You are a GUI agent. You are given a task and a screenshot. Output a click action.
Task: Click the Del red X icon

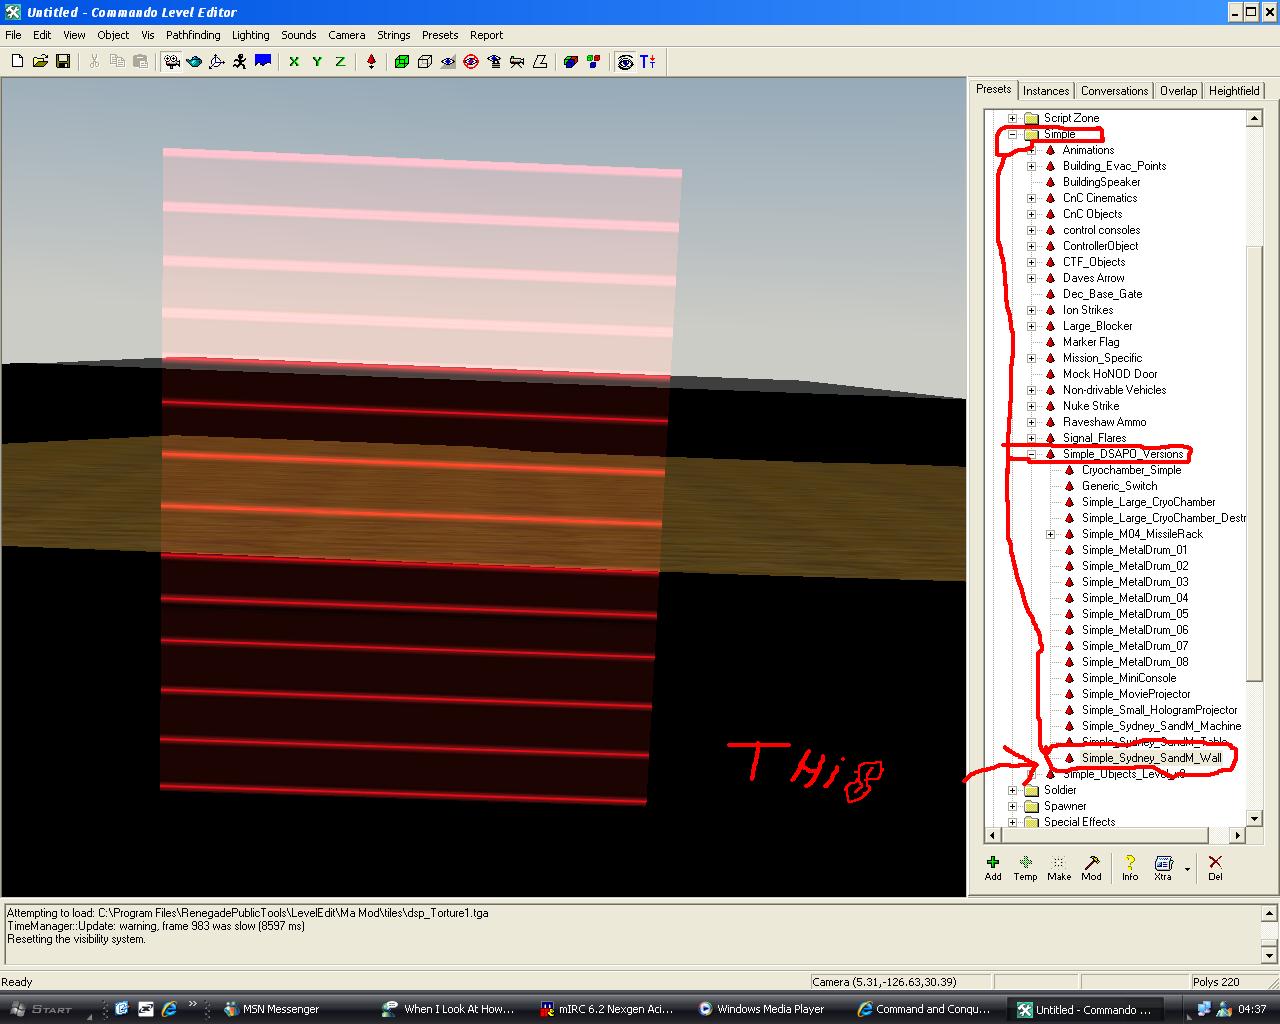click(1215, 867)
